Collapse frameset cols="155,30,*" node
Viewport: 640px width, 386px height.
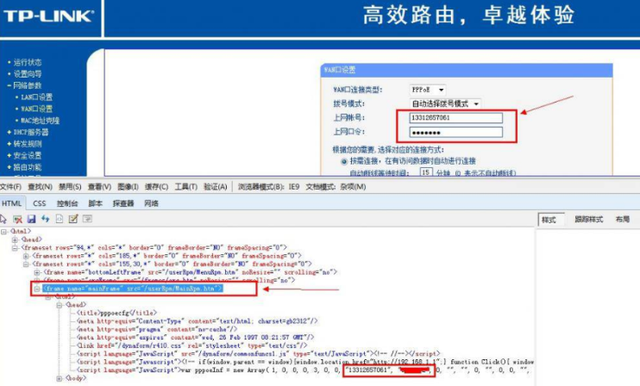26,264
